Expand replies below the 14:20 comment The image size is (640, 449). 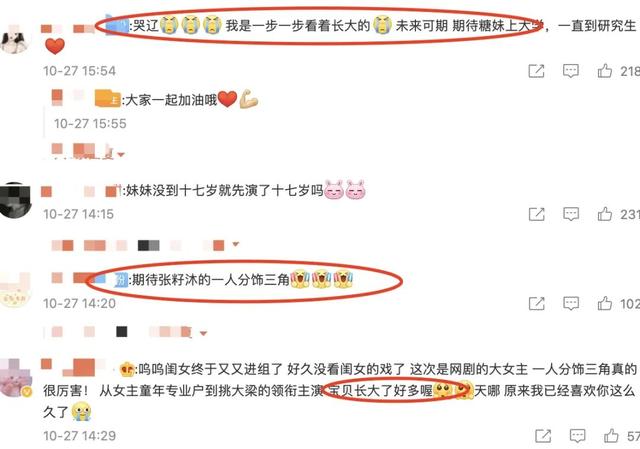click(124, 332)
